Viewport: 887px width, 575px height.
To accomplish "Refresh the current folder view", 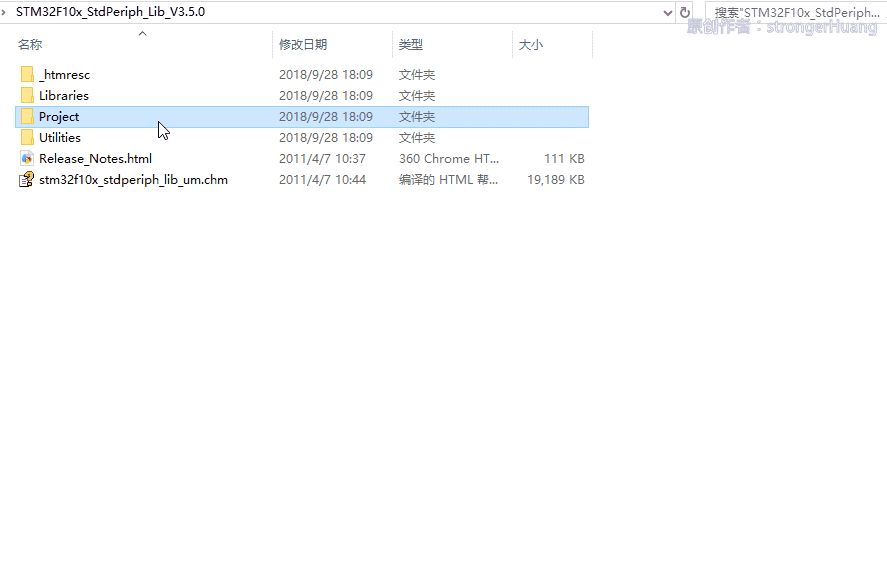I will [684, 12].
